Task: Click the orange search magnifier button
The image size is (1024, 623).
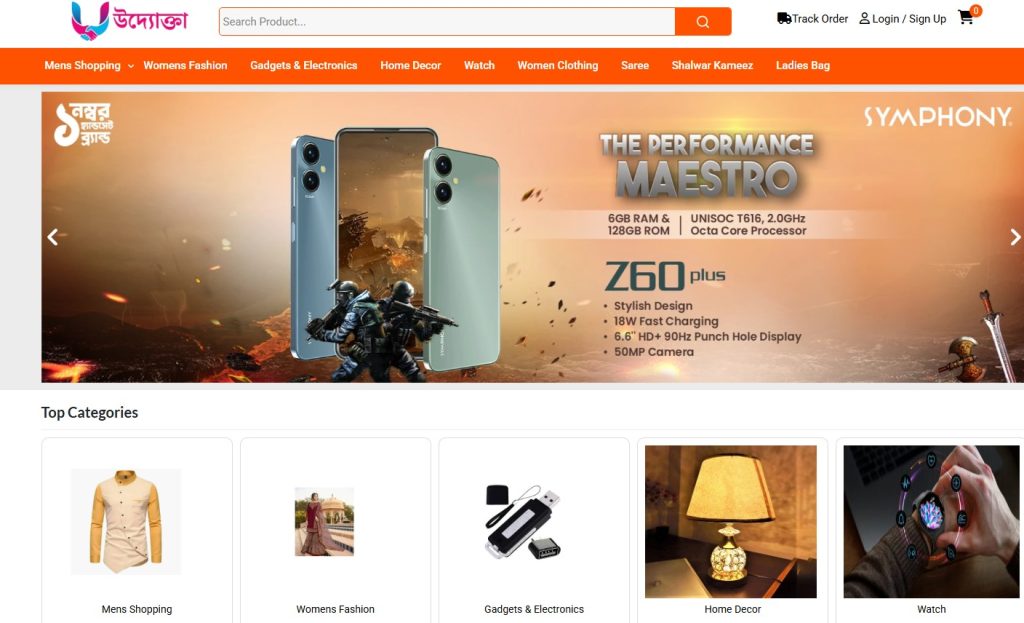Action: (703, 22)
